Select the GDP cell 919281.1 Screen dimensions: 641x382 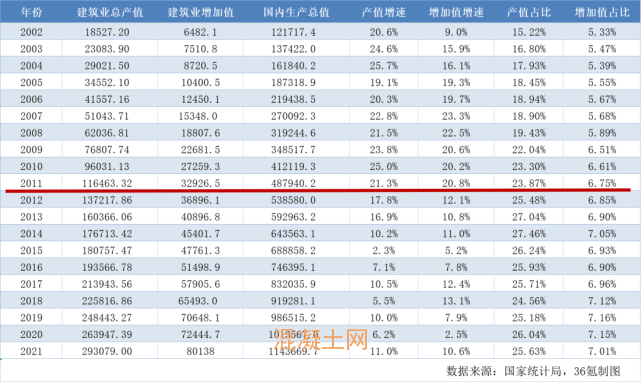pos(294,301)
